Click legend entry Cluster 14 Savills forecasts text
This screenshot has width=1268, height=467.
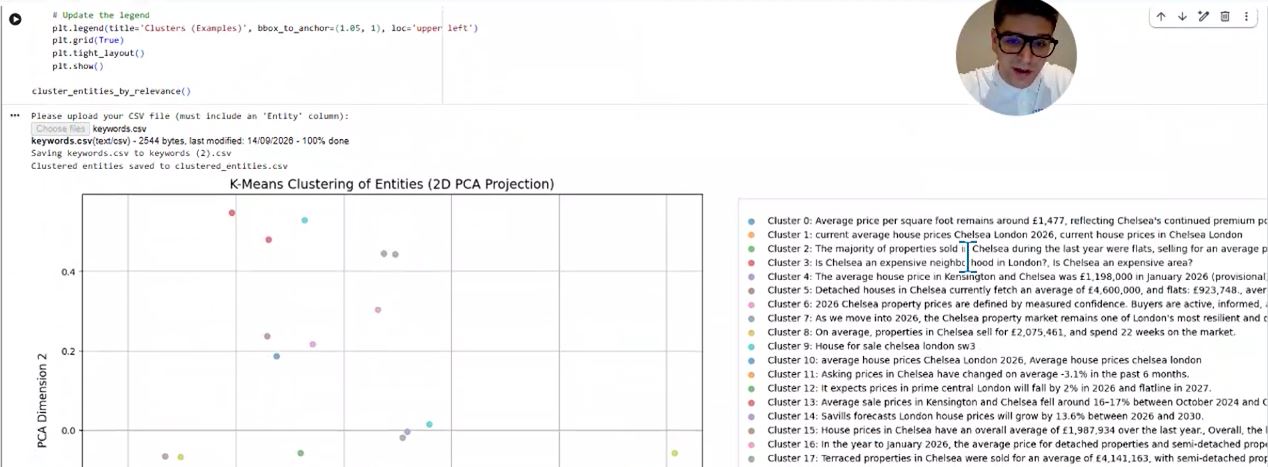tap(986, 416)
